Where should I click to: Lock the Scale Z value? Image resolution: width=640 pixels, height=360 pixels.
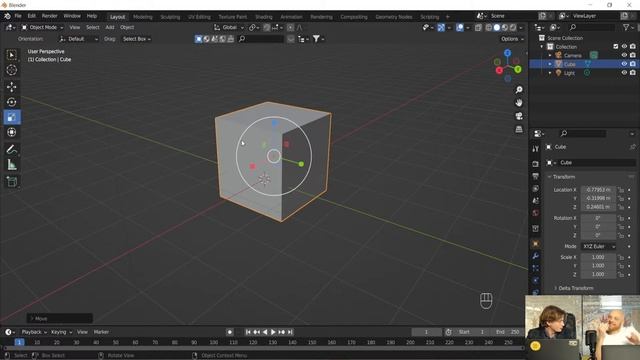[x=621, y=274]
